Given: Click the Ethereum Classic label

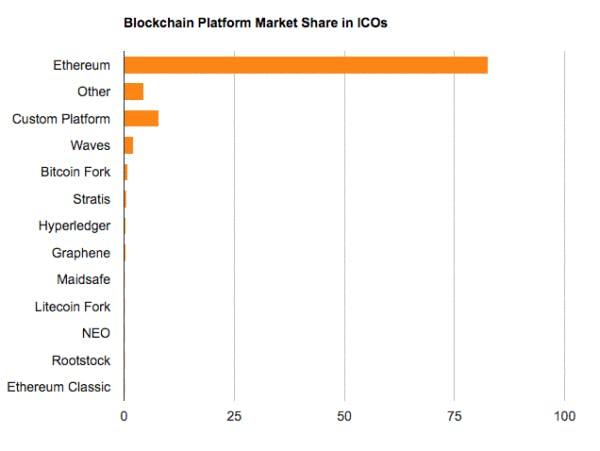Looking at the screenshot, I should coord(59,387).
